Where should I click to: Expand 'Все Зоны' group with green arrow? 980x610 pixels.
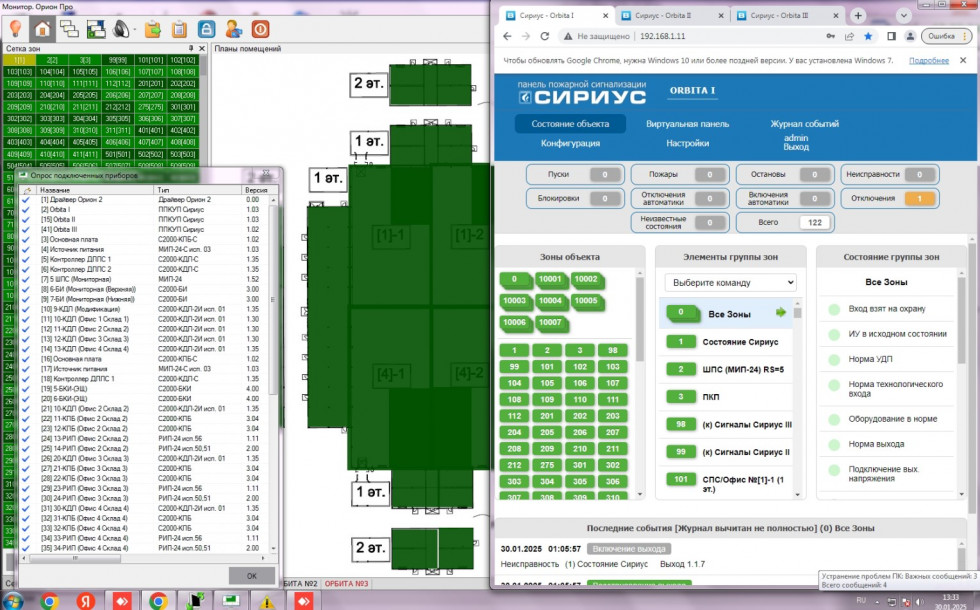(781, 313)
